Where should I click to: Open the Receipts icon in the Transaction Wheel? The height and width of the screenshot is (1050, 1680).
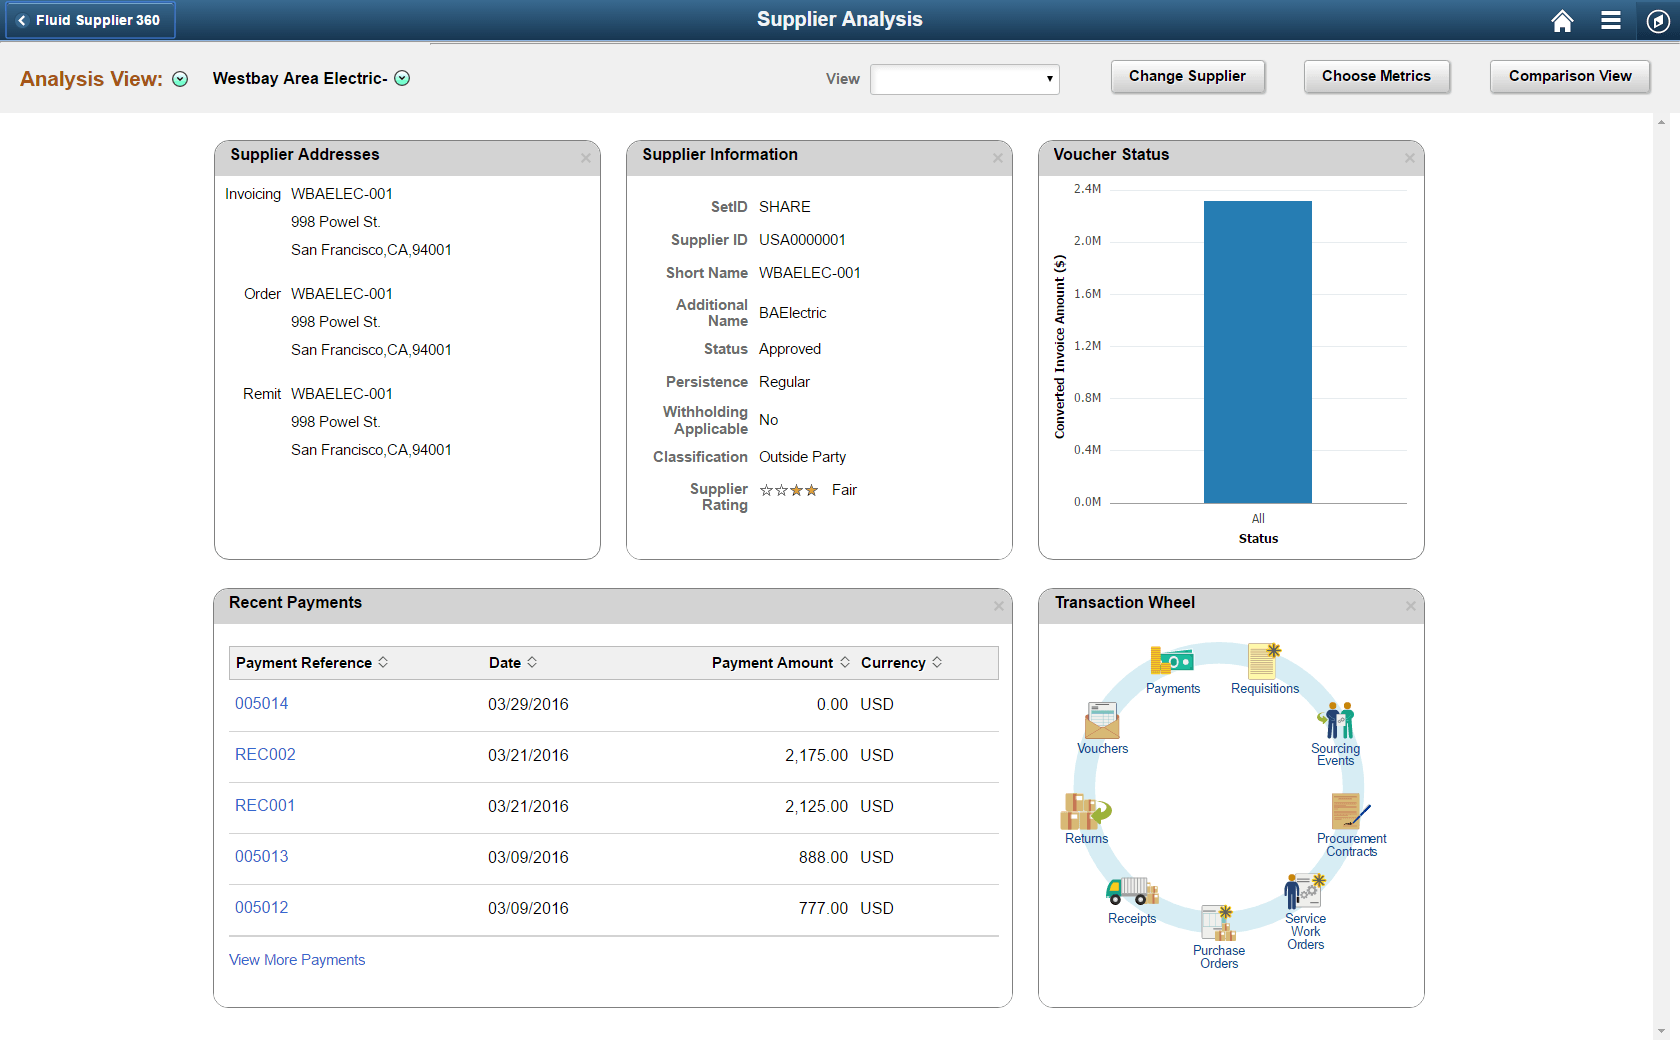pos(1131,893)
